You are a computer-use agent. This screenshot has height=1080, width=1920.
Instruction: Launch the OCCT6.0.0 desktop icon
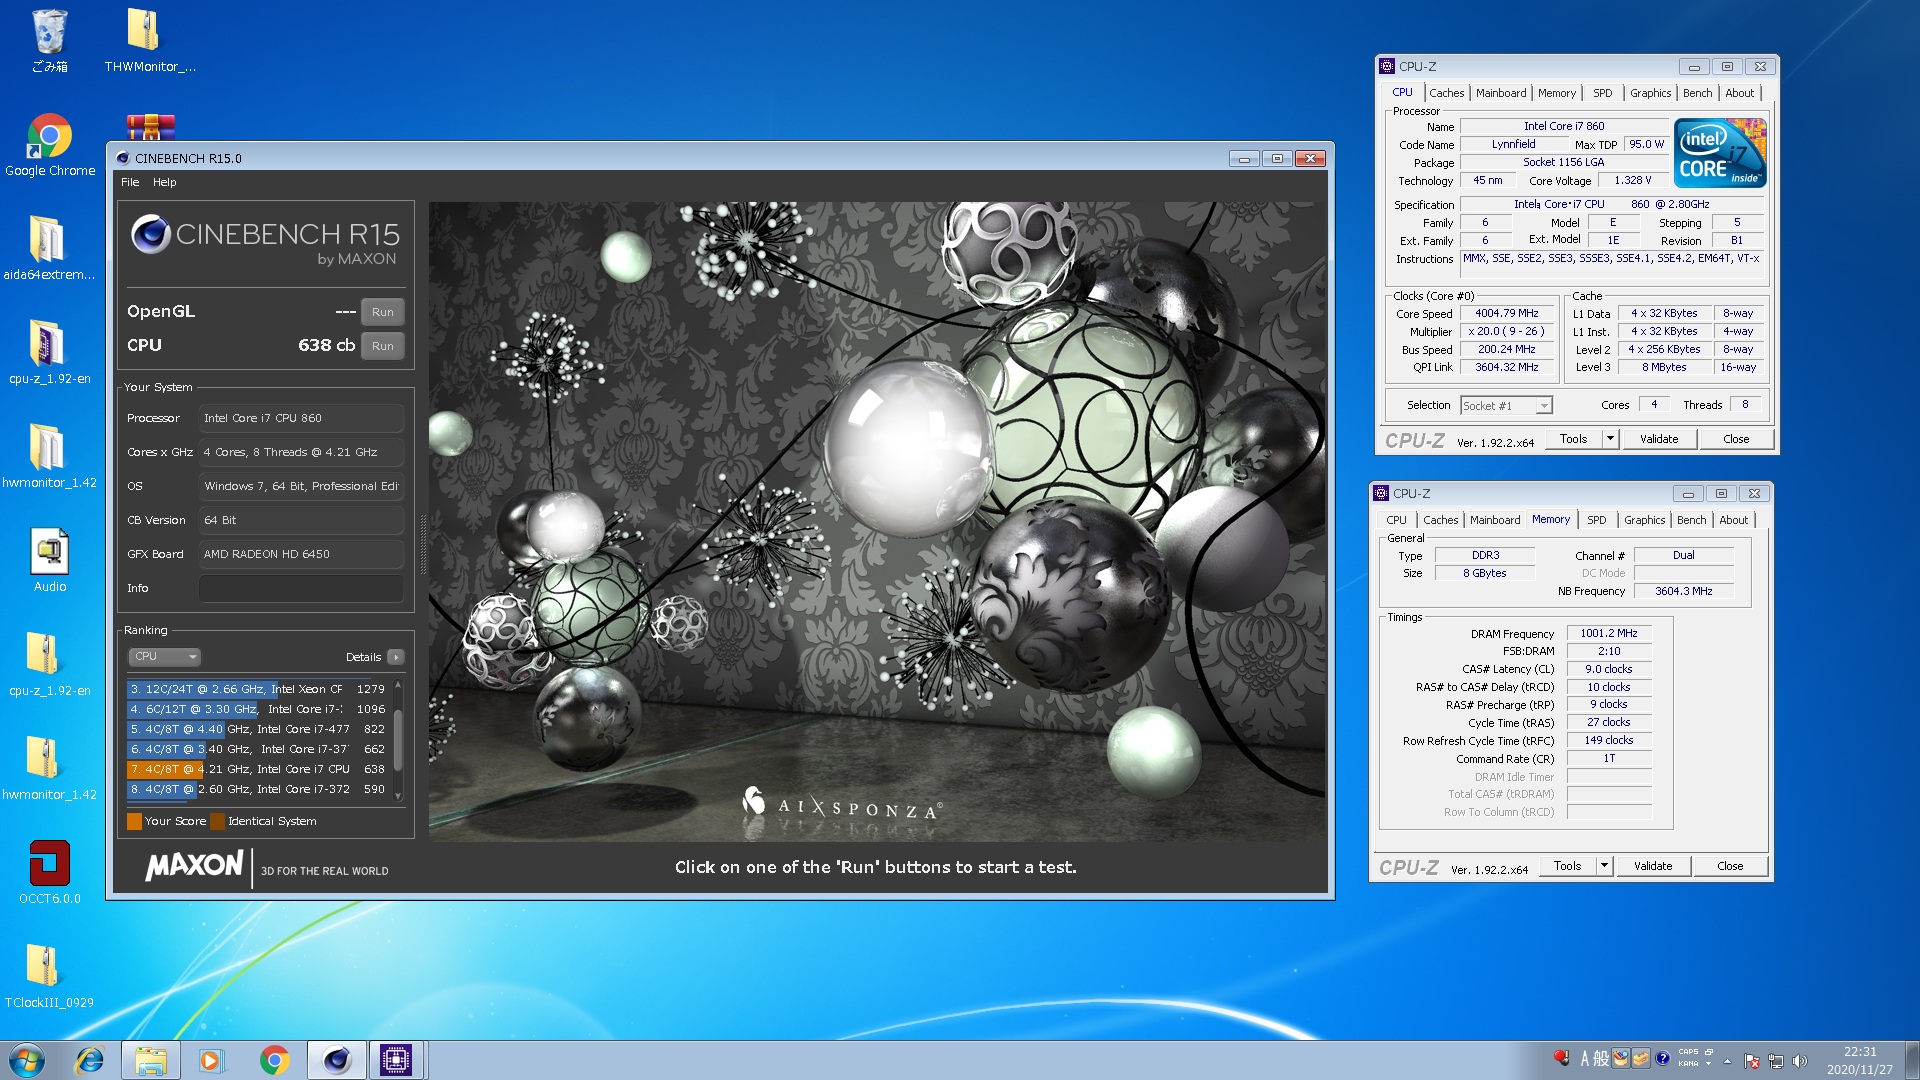[49, 872]
